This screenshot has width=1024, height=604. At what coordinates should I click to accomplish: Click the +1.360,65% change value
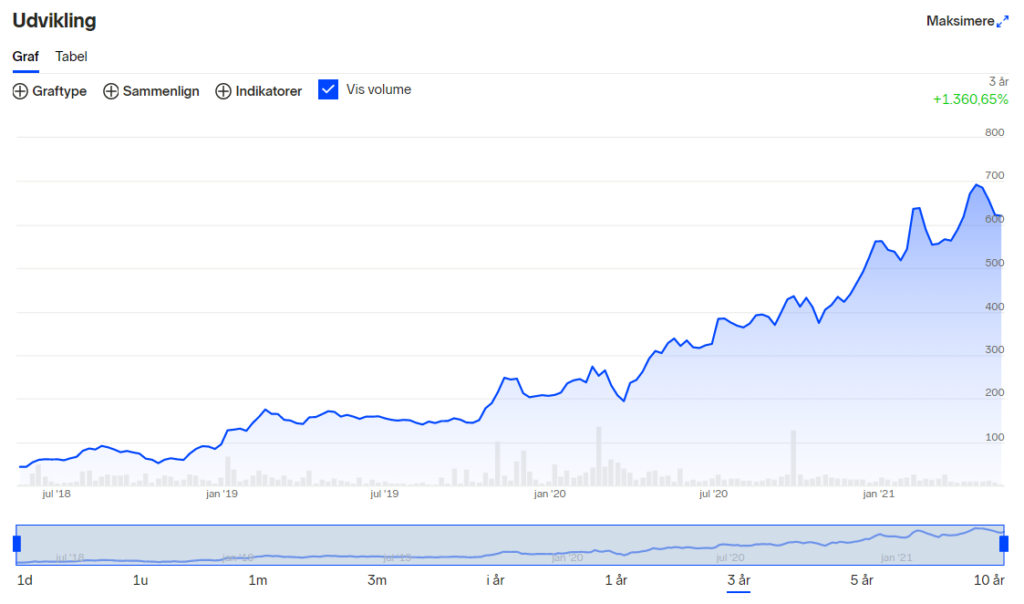[970, 99]
